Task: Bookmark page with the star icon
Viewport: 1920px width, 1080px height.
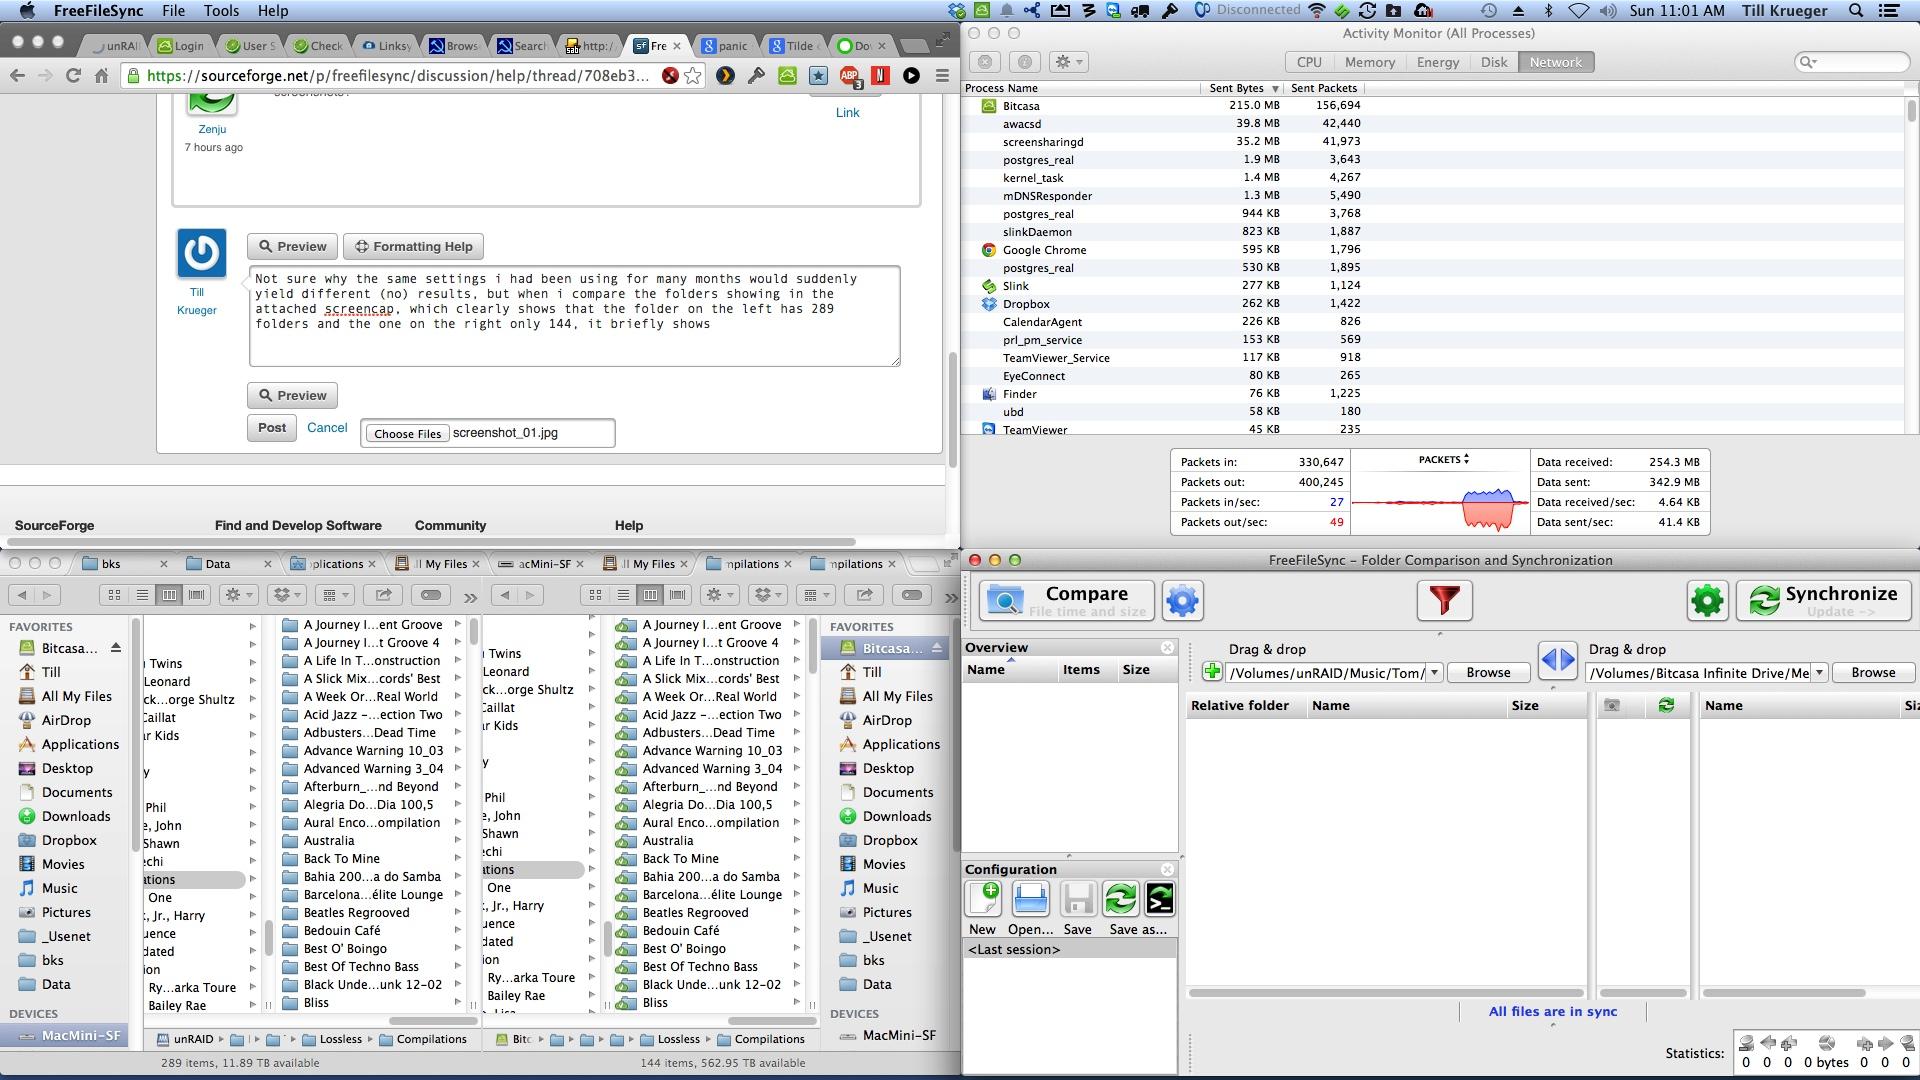Action: coord(692,76)
